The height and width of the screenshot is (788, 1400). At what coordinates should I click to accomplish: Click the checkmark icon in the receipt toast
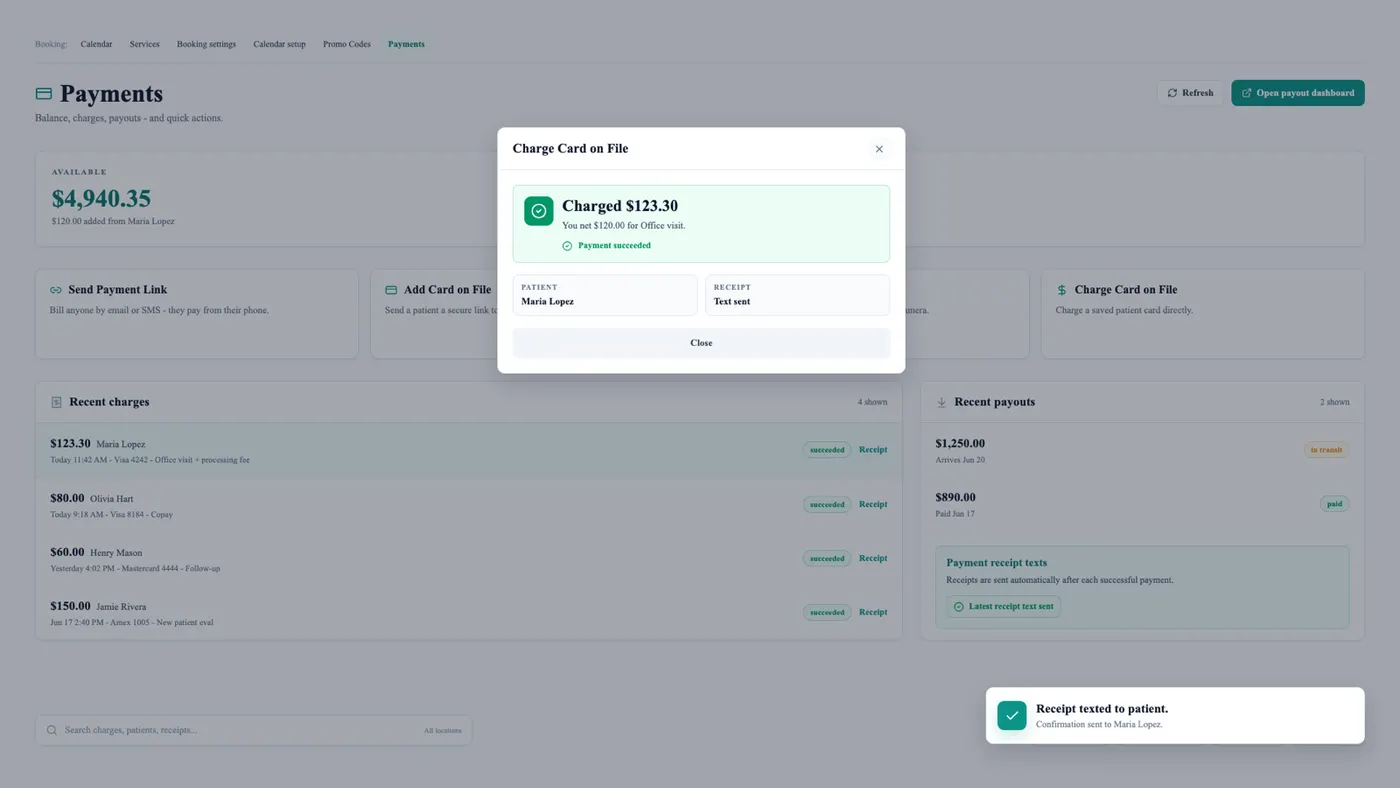[x=1012, y=715]
